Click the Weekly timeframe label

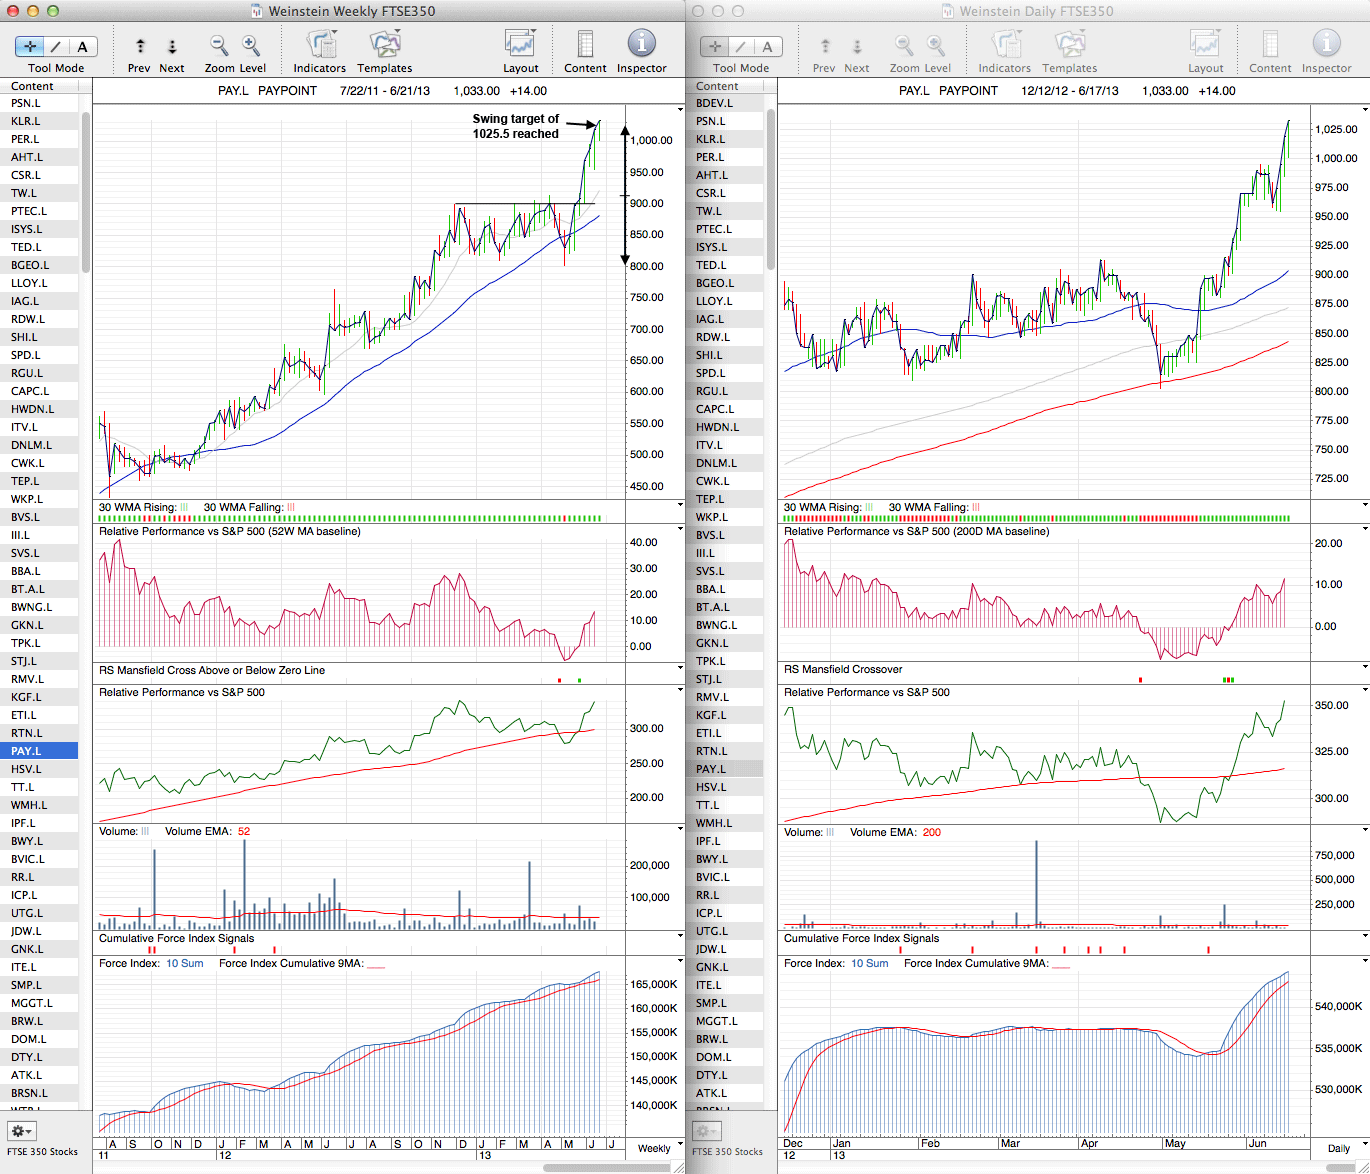(x=654, y=1148)
